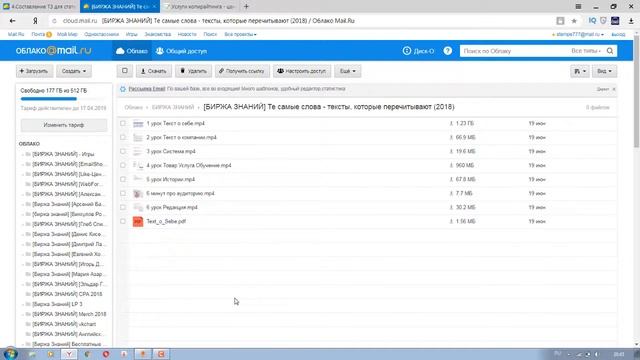The width and height of the screenshot is (640, 360).
Task: Check the box for 1 урок Текст о себе.mp4
Action: pos(123,123)
